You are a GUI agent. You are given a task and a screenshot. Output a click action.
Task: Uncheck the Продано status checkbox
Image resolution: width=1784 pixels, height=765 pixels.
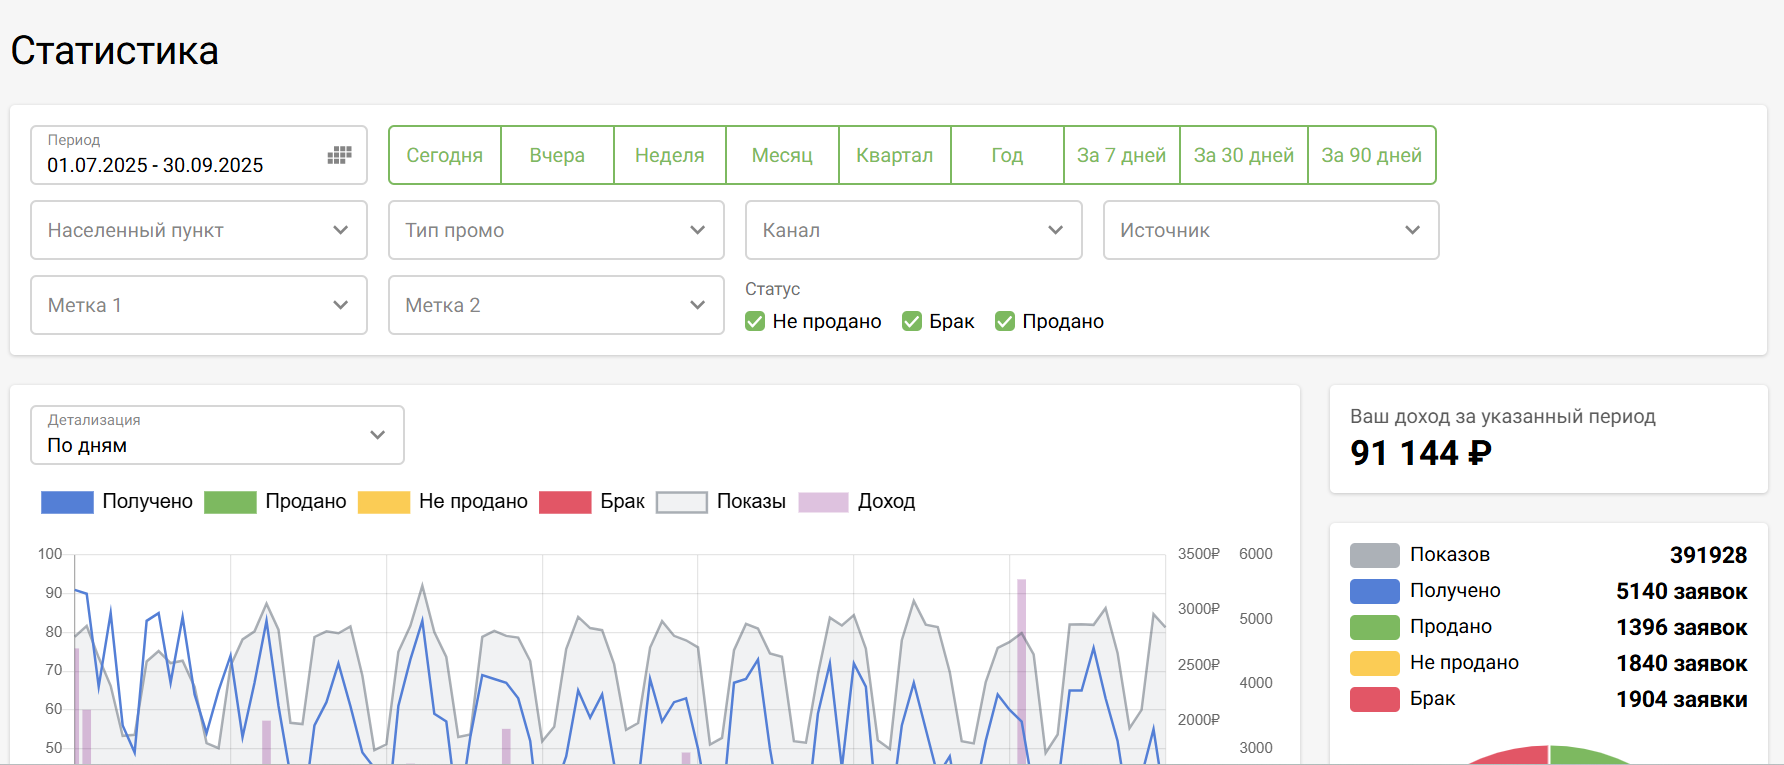[1005, 321]
